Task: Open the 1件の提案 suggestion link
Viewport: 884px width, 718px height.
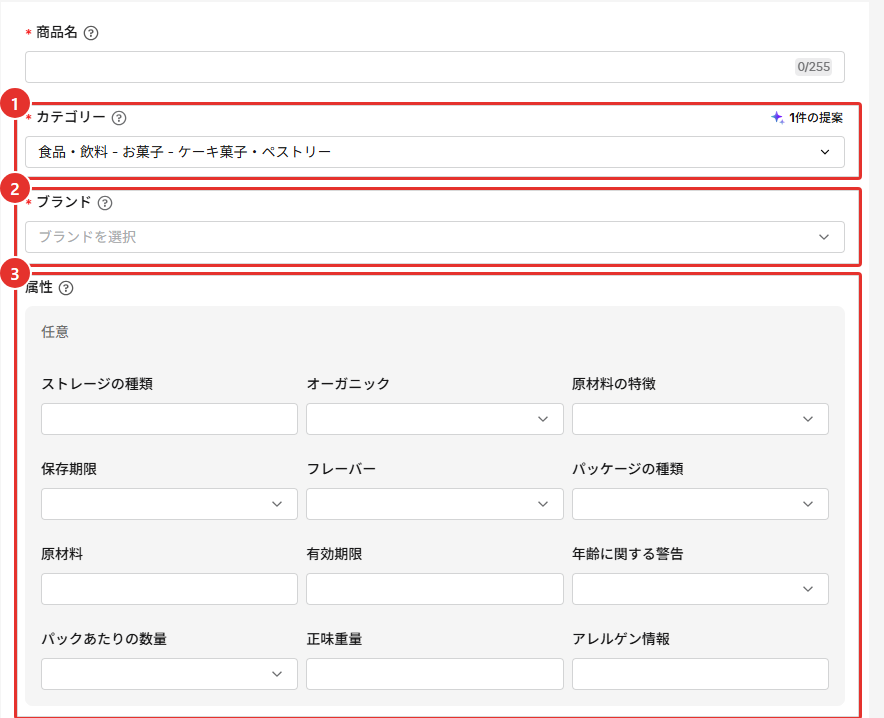Action: click(x=816, y=118)
